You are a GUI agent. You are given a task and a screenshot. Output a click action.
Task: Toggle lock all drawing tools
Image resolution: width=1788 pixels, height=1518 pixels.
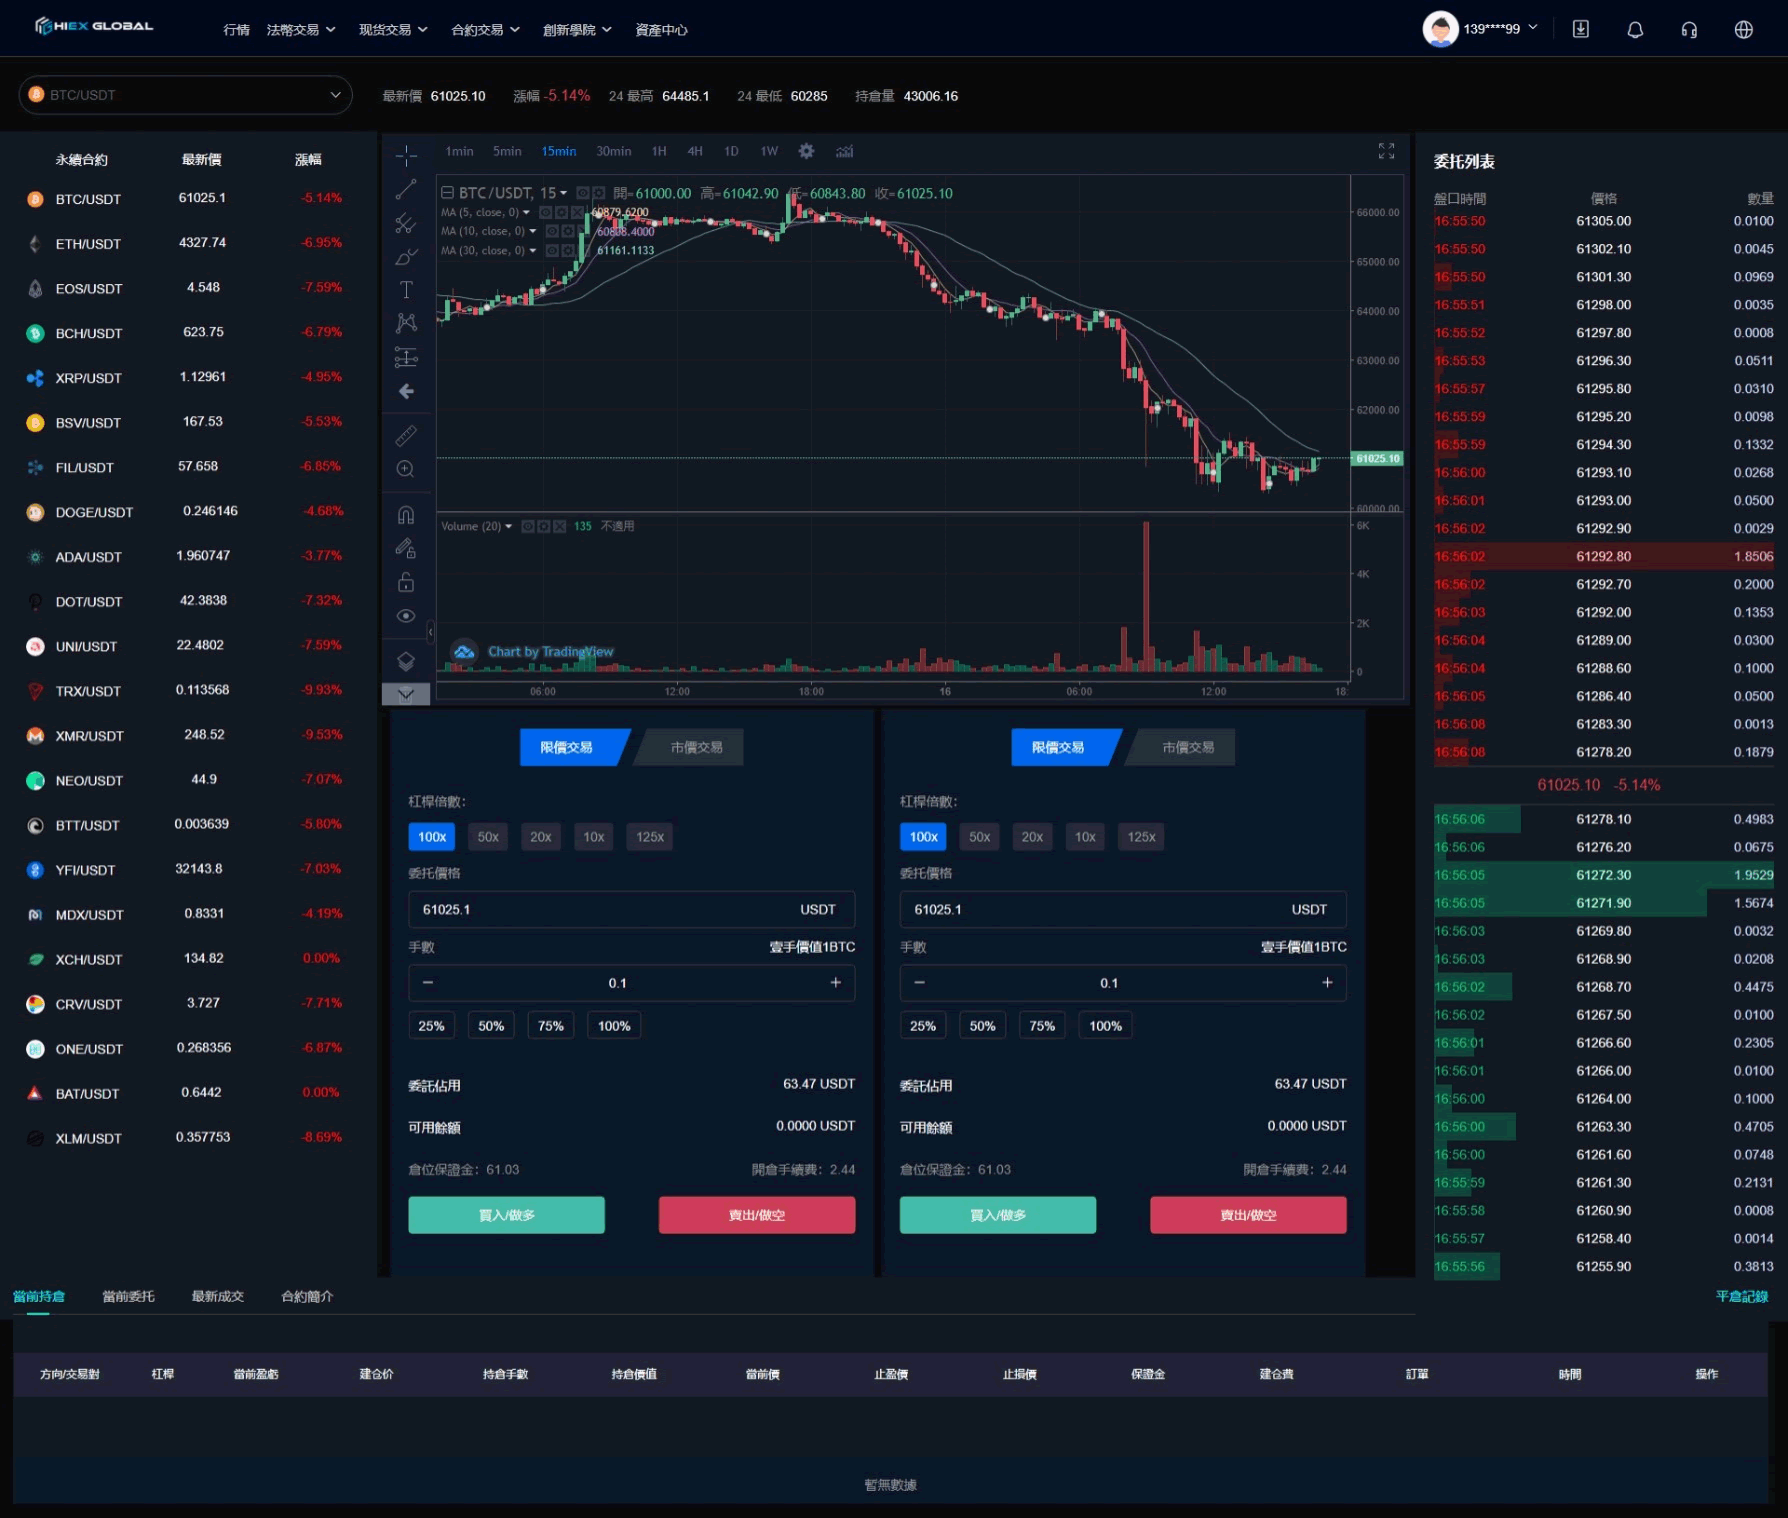click(406, 582)
